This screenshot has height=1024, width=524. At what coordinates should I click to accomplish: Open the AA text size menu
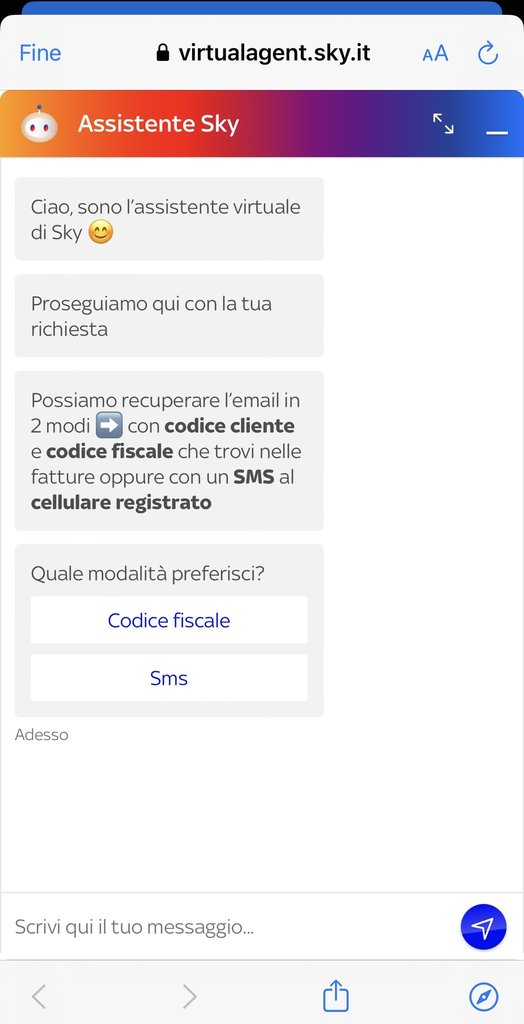coord(435,54)
